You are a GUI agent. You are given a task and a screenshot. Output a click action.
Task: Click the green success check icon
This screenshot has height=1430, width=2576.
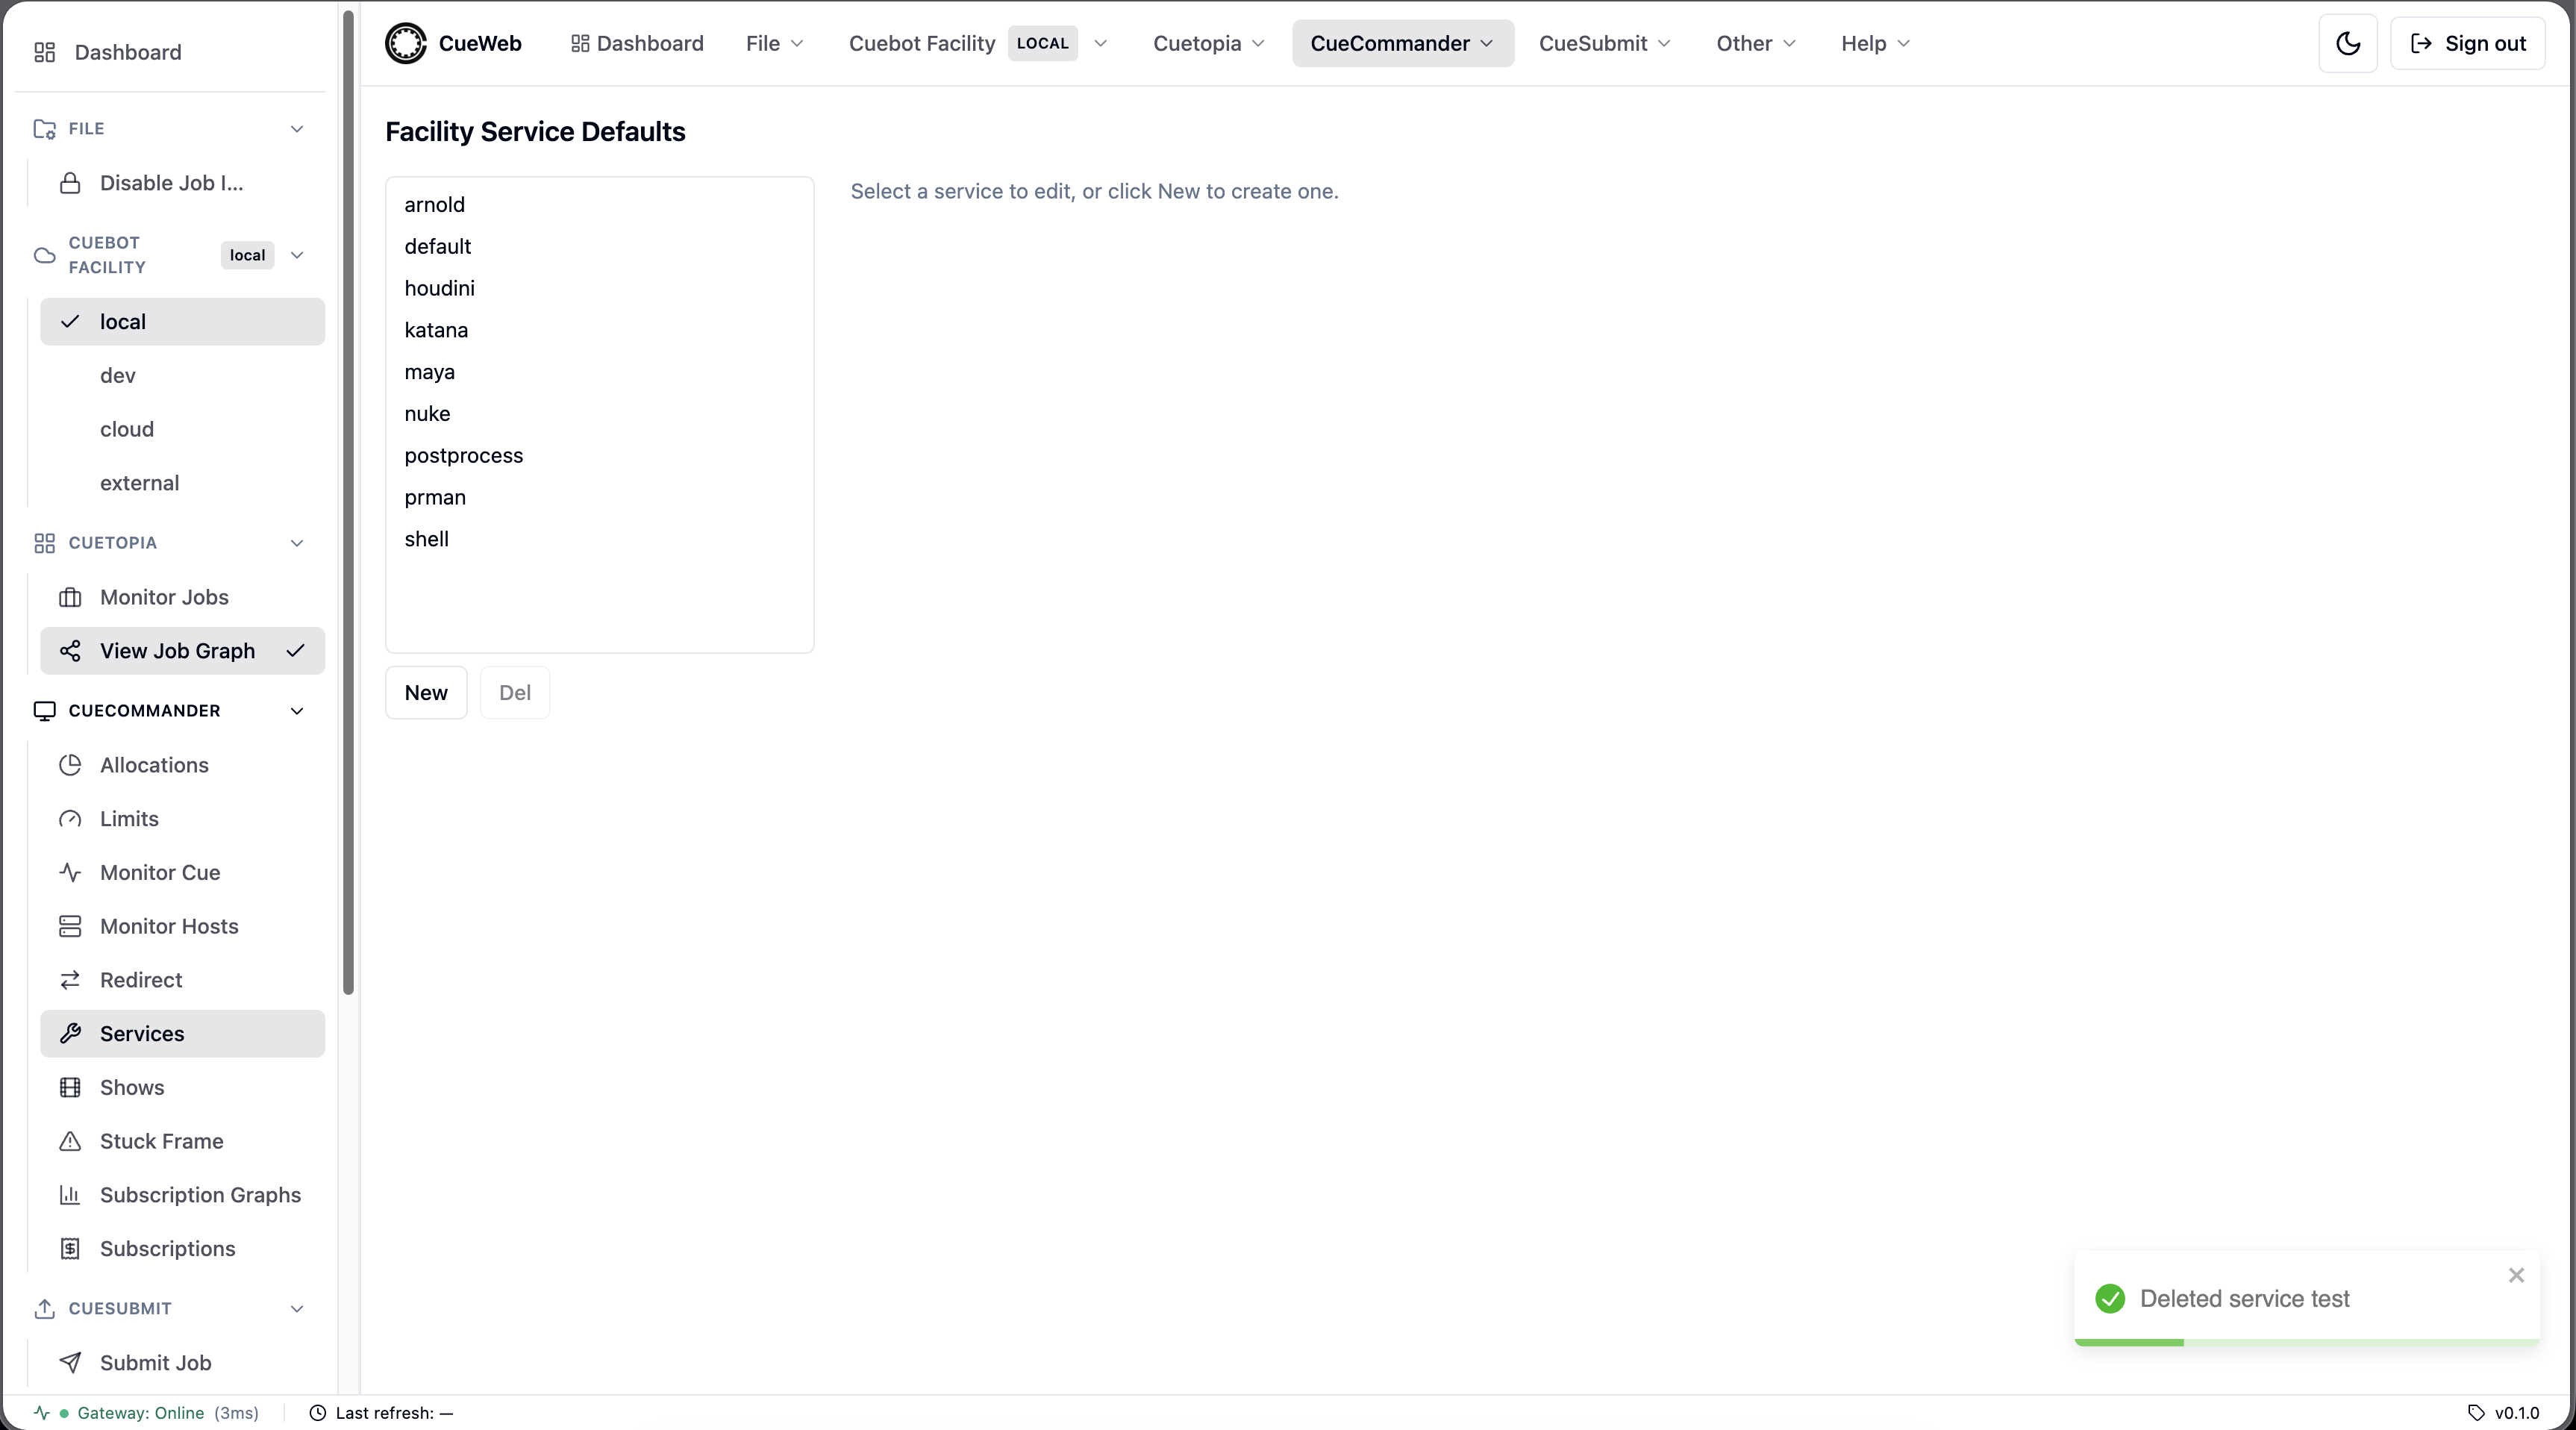(2110, 1299)
